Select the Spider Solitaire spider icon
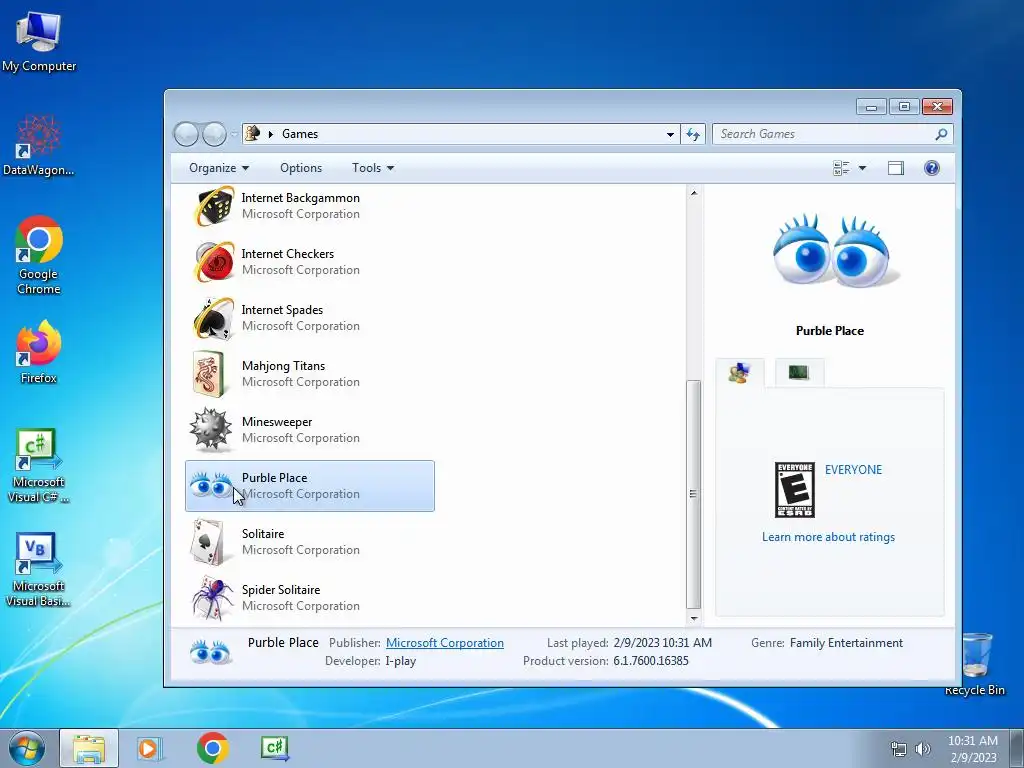1024x768 pixels. coord(212,598)
